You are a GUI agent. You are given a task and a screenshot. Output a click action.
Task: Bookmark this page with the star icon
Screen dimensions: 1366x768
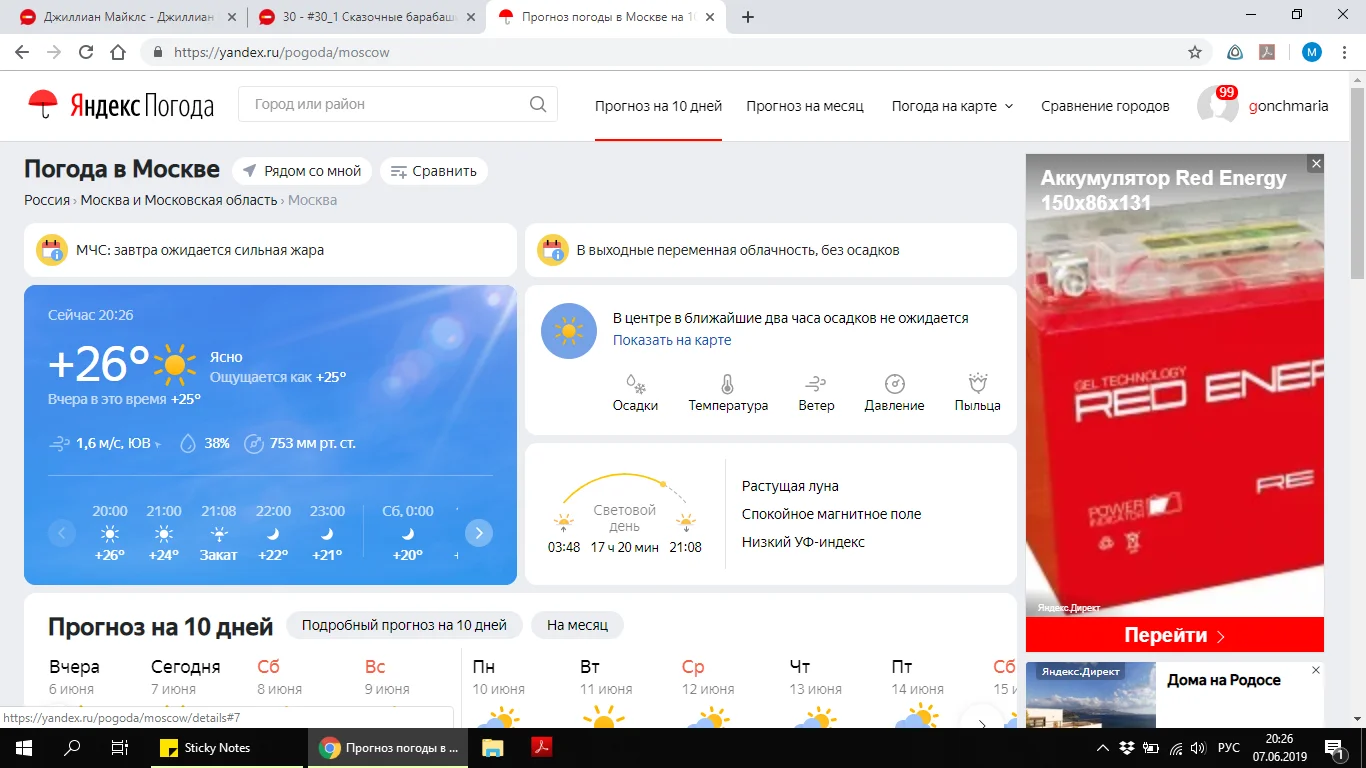point(1194,52)
